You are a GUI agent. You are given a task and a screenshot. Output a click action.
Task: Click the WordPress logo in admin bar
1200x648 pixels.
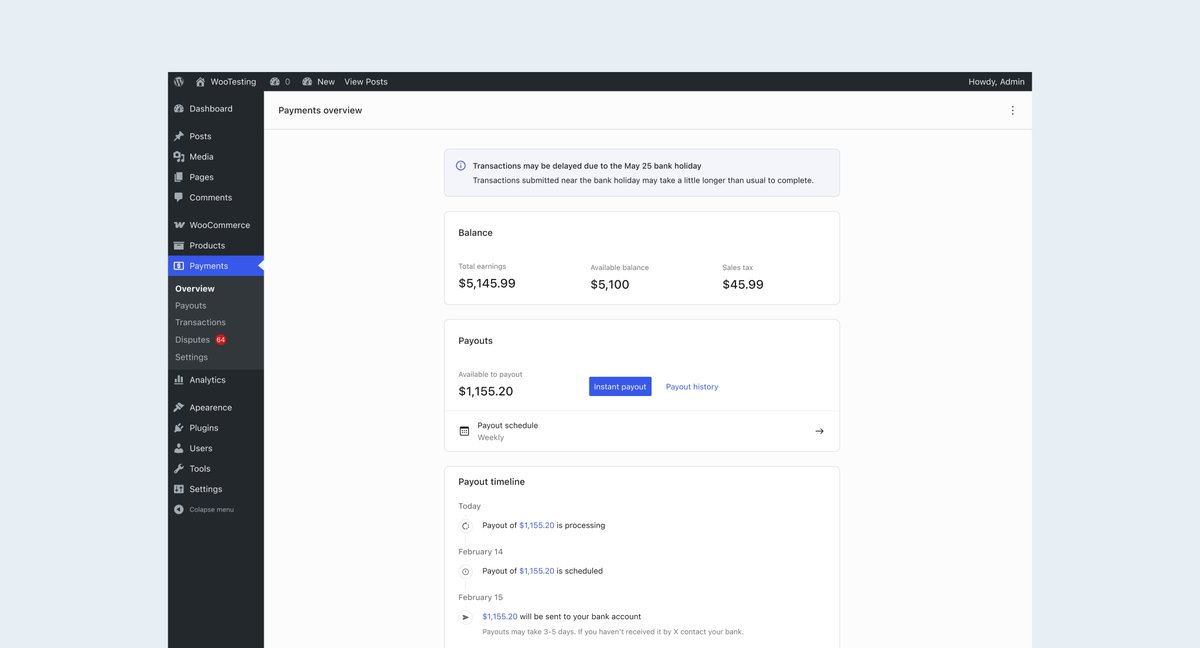[179, 82]
